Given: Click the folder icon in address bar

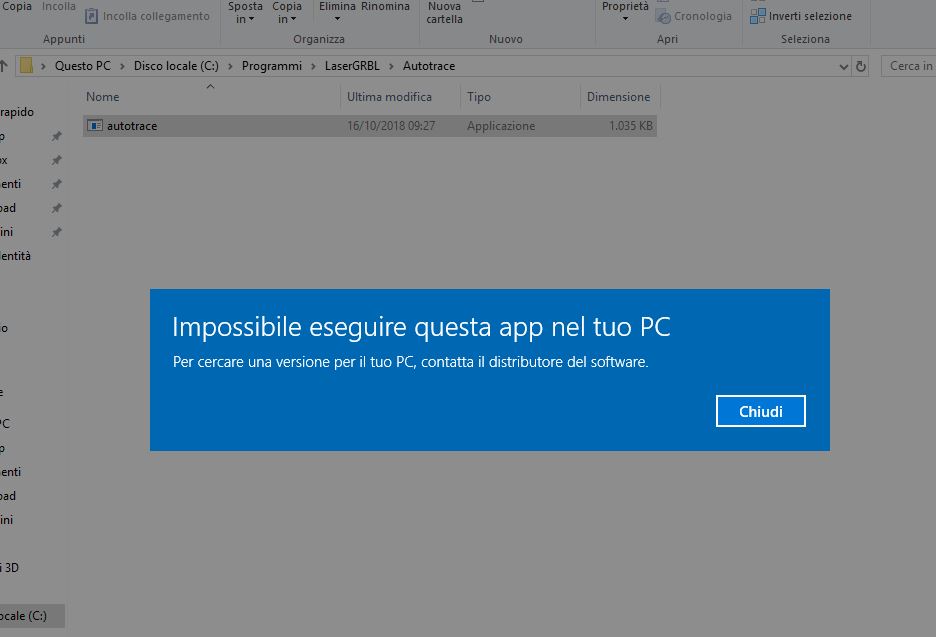Looking at the screenshot, I should click(x=26, y=65).
